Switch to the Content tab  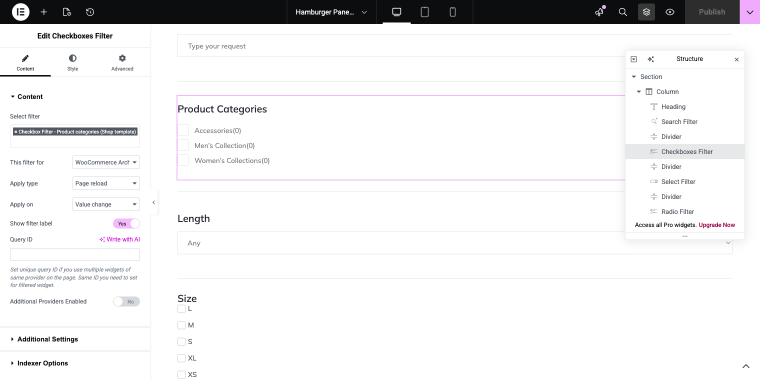point(25,63)
